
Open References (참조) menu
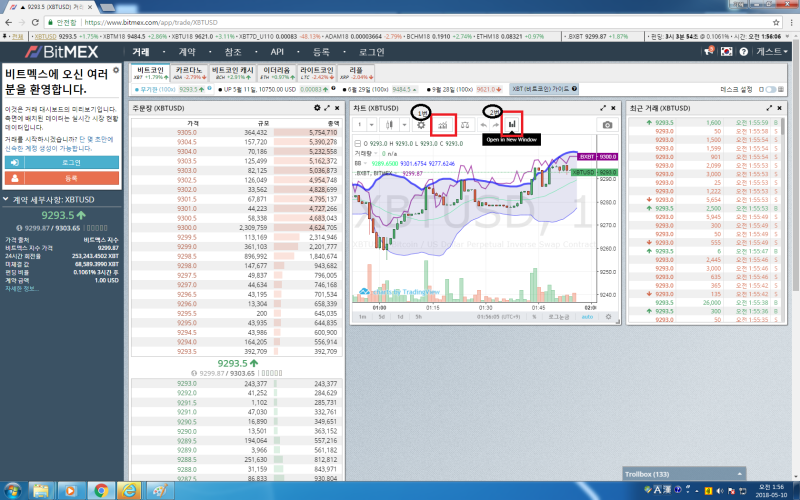pos(233,52)
